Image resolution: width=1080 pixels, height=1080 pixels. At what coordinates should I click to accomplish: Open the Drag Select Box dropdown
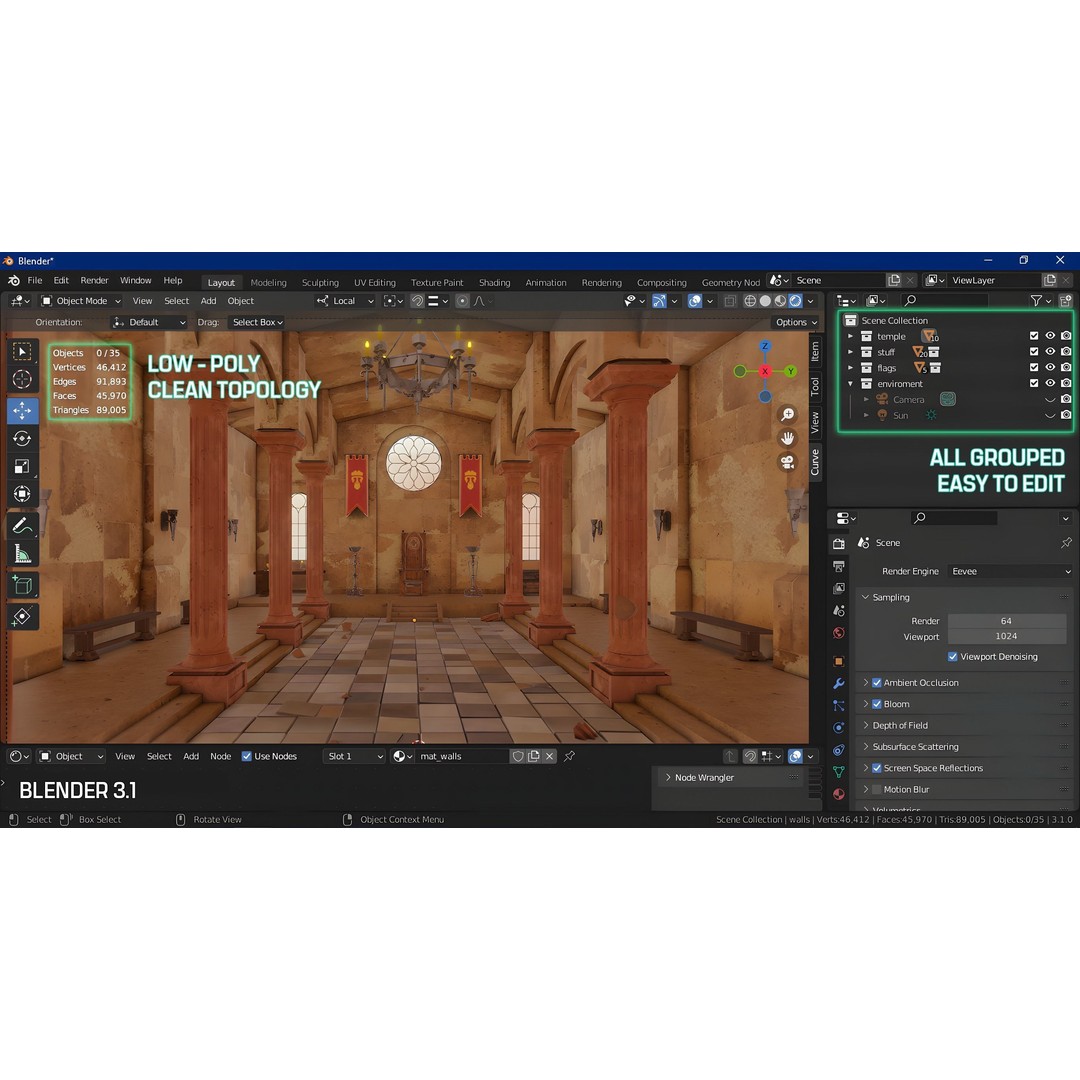(x=256, y=322)
